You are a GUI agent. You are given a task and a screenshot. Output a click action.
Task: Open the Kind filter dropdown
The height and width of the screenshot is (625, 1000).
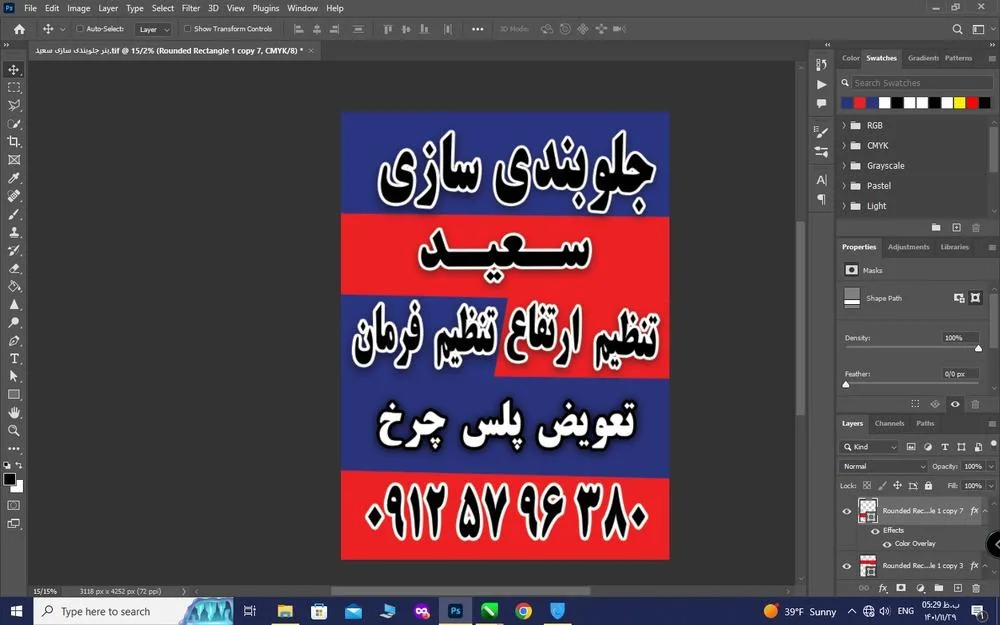point(870,447)
